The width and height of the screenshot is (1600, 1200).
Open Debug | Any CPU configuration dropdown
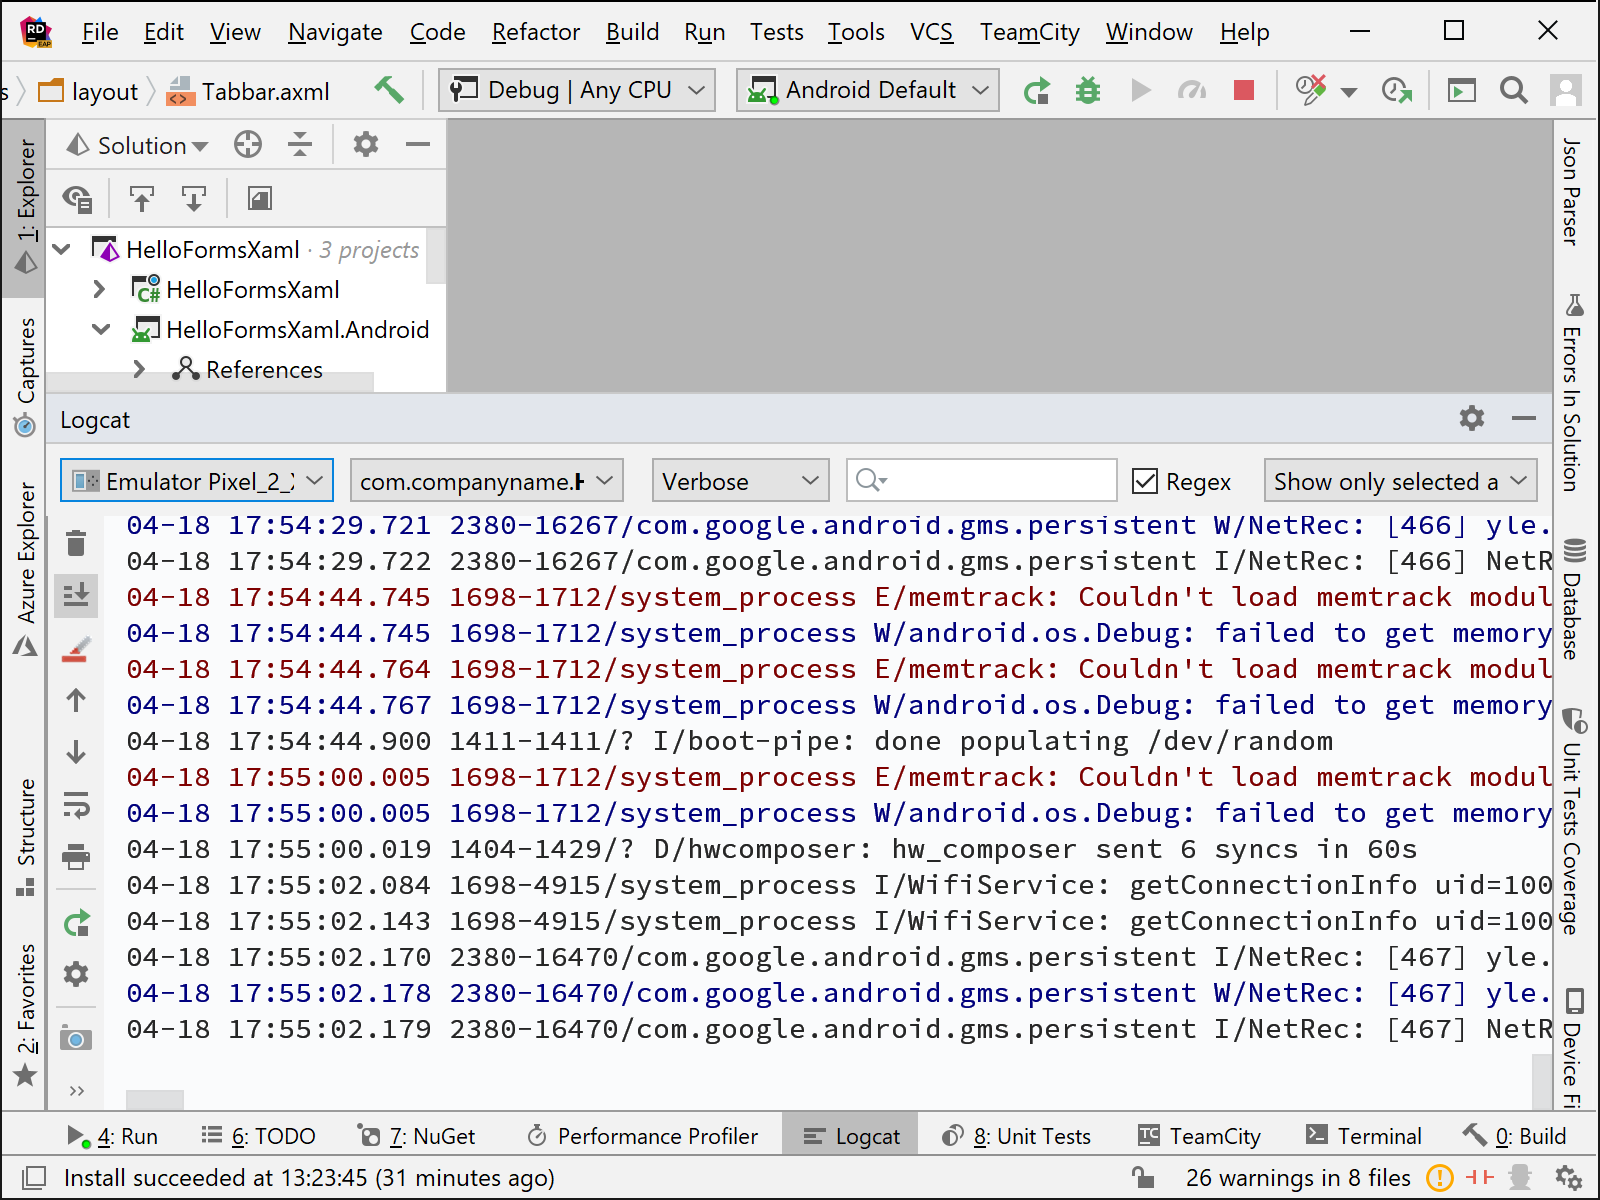(x=577, y=90)
